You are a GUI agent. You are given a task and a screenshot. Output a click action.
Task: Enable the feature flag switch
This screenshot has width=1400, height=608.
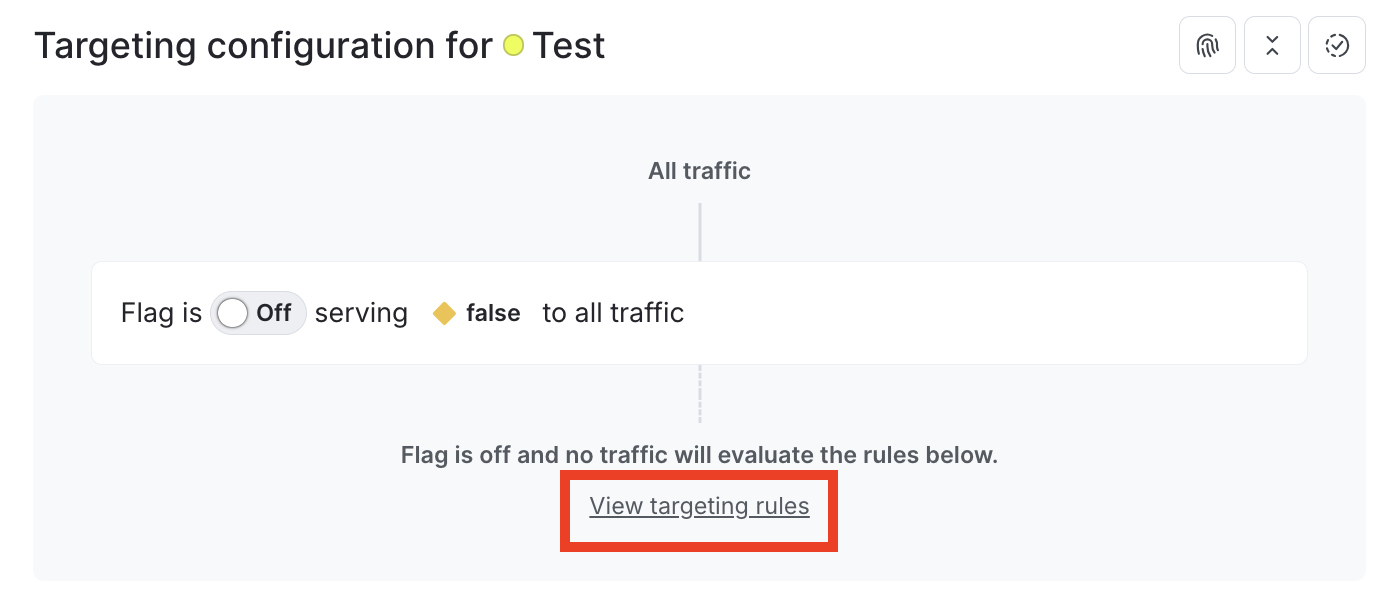tap(258, 313)
